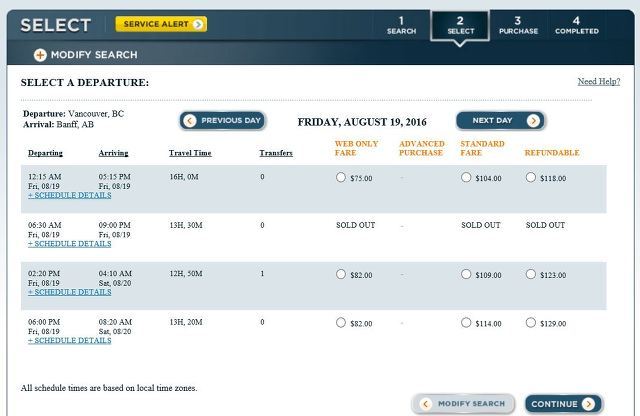Select $129.00 refundable fare for 06:00 PM
Viewport: 640px width, 416px height.
531,323
